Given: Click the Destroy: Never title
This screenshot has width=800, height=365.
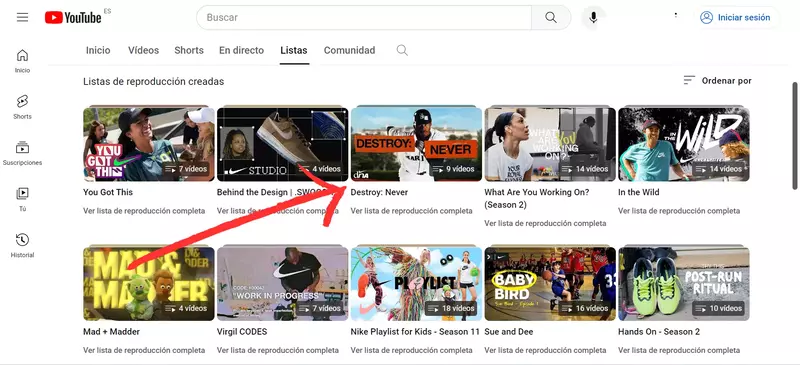Looking at the screenshot, I should (379, 192).
